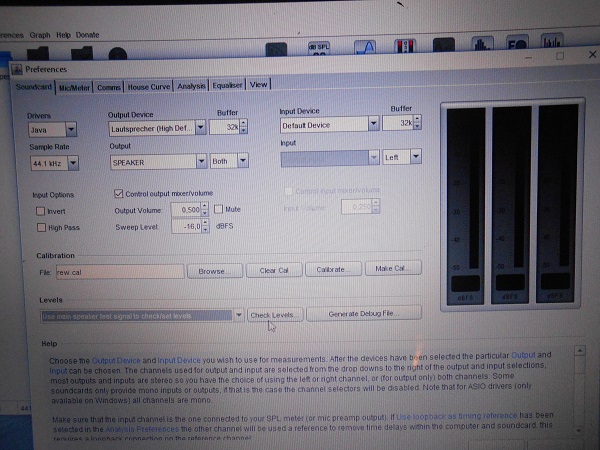This screenshot has height=450, width=600.
Task: Click the Output Device Buffer 32k spinner
Action: tap(228, 127)
